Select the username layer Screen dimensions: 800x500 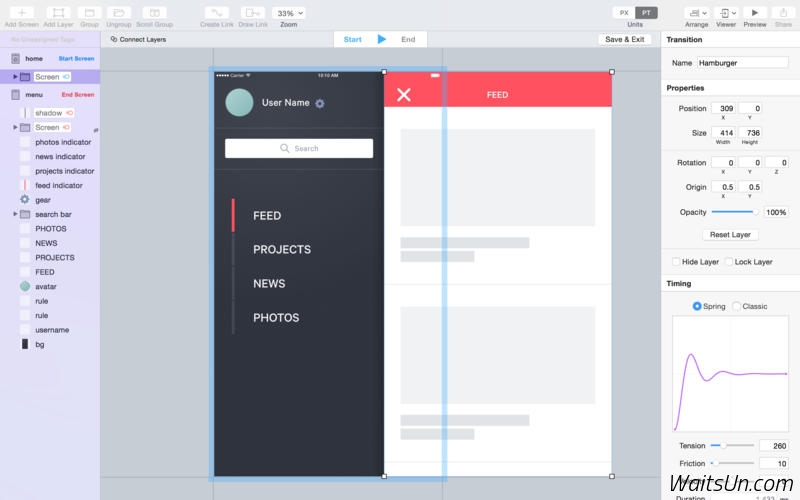pos(50,330)
